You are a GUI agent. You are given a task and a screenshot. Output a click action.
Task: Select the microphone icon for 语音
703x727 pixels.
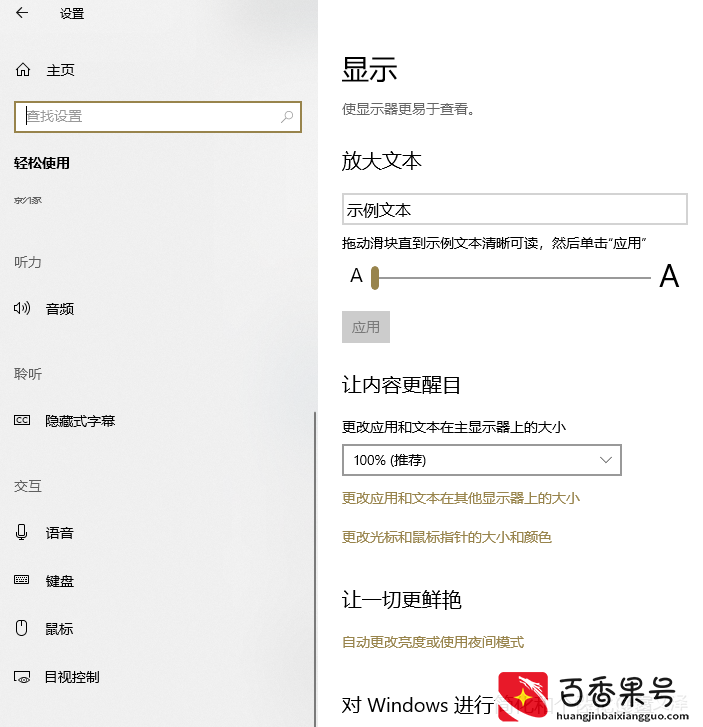click(x=21, y=532)
